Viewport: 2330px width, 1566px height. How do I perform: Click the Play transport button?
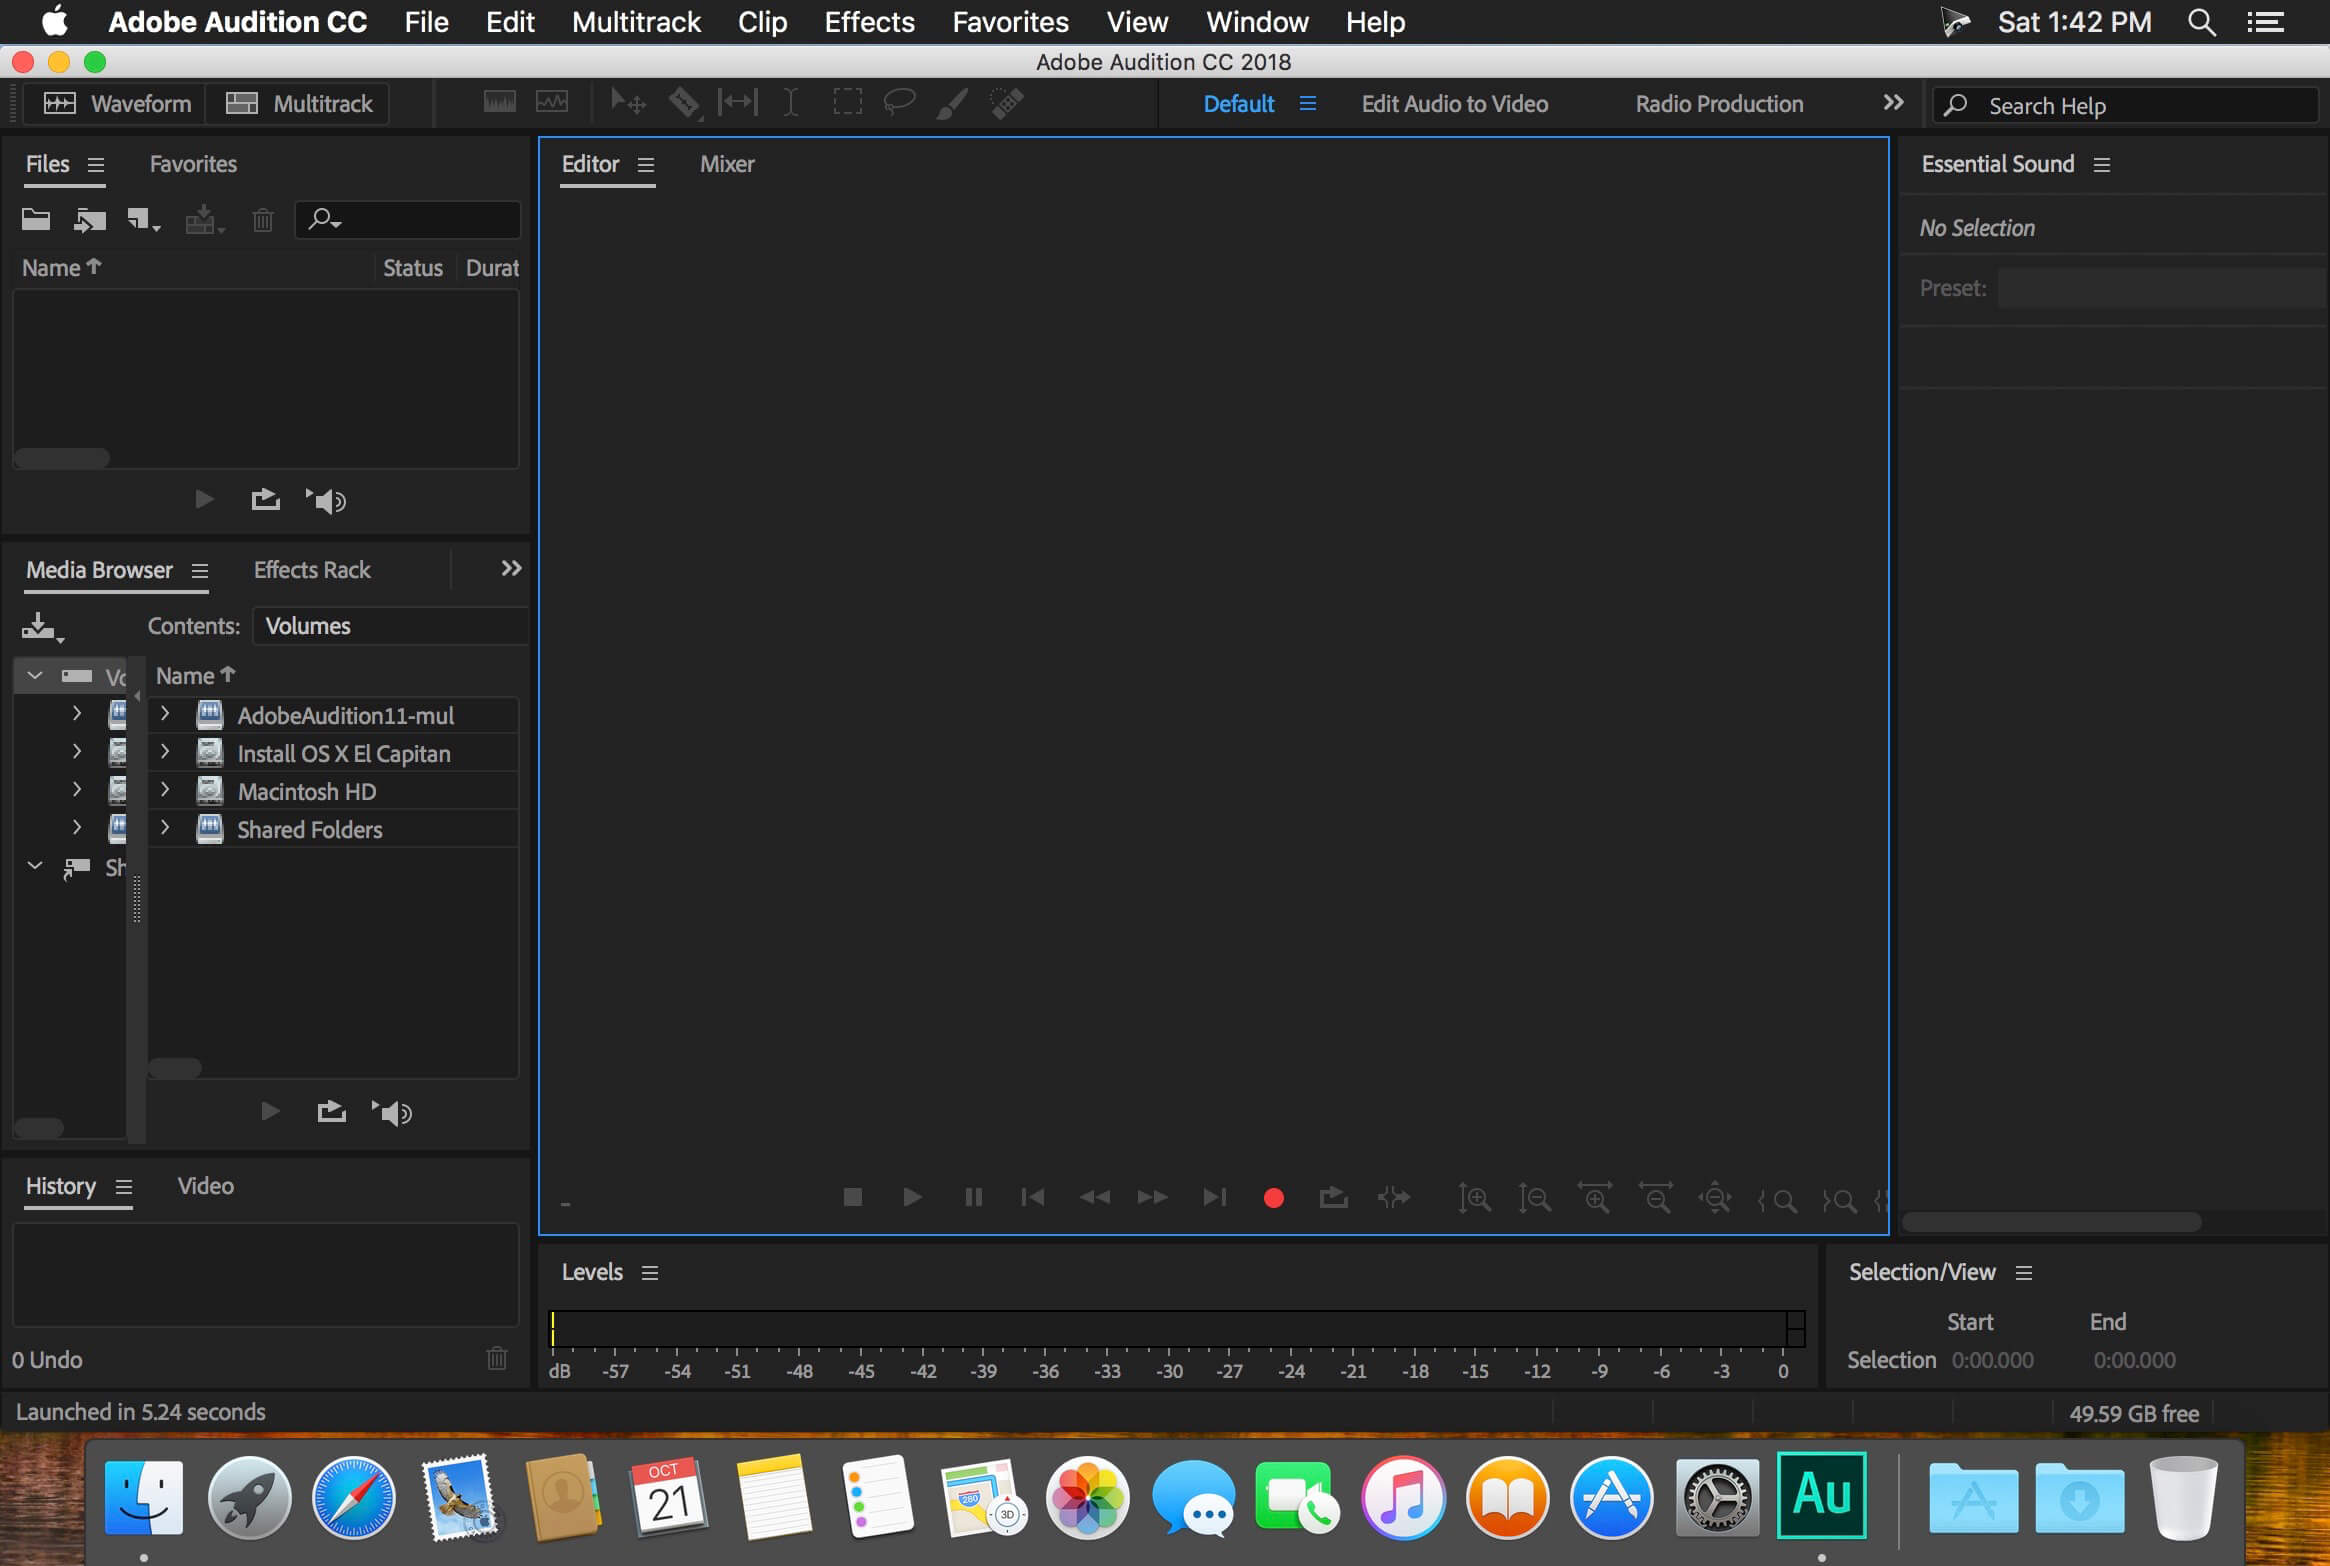tap(912, 1197)
